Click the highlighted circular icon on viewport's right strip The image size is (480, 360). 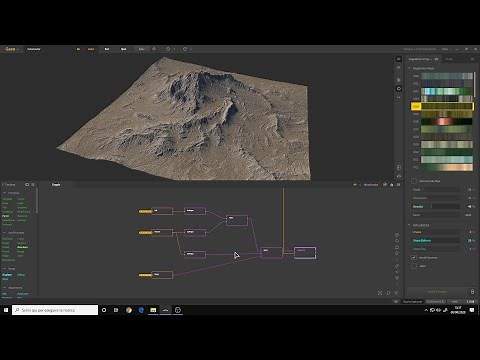click(x=399, y=88)
